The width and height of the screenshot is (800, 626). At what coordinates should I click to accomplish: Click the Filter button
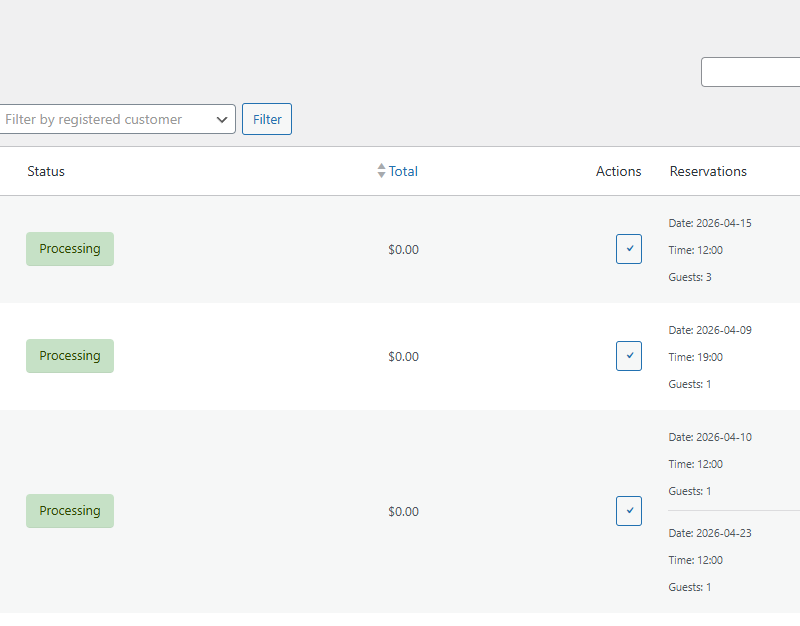point(266,119)
